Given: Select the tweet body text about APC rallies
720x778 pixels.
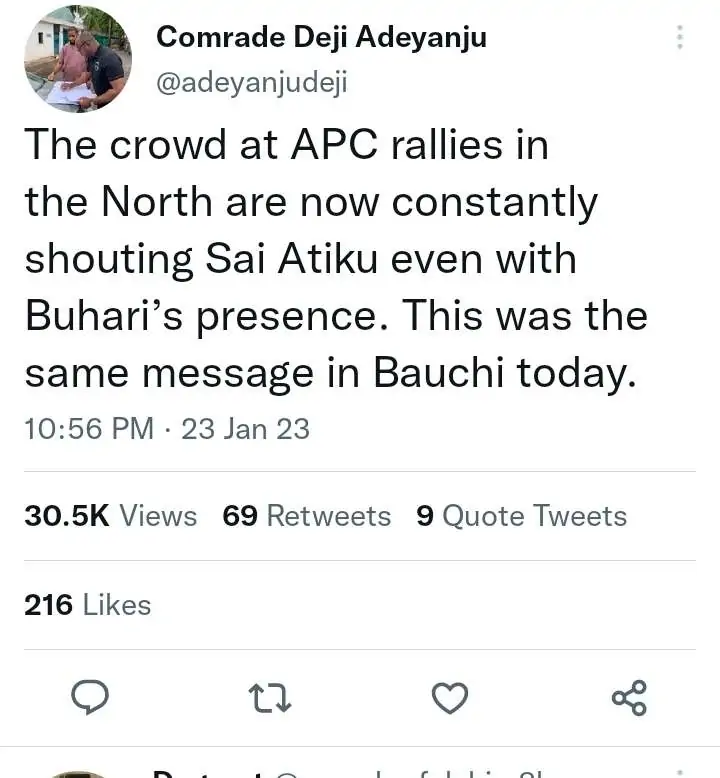Looking at the screenshot, I should [x=335, y=259].
